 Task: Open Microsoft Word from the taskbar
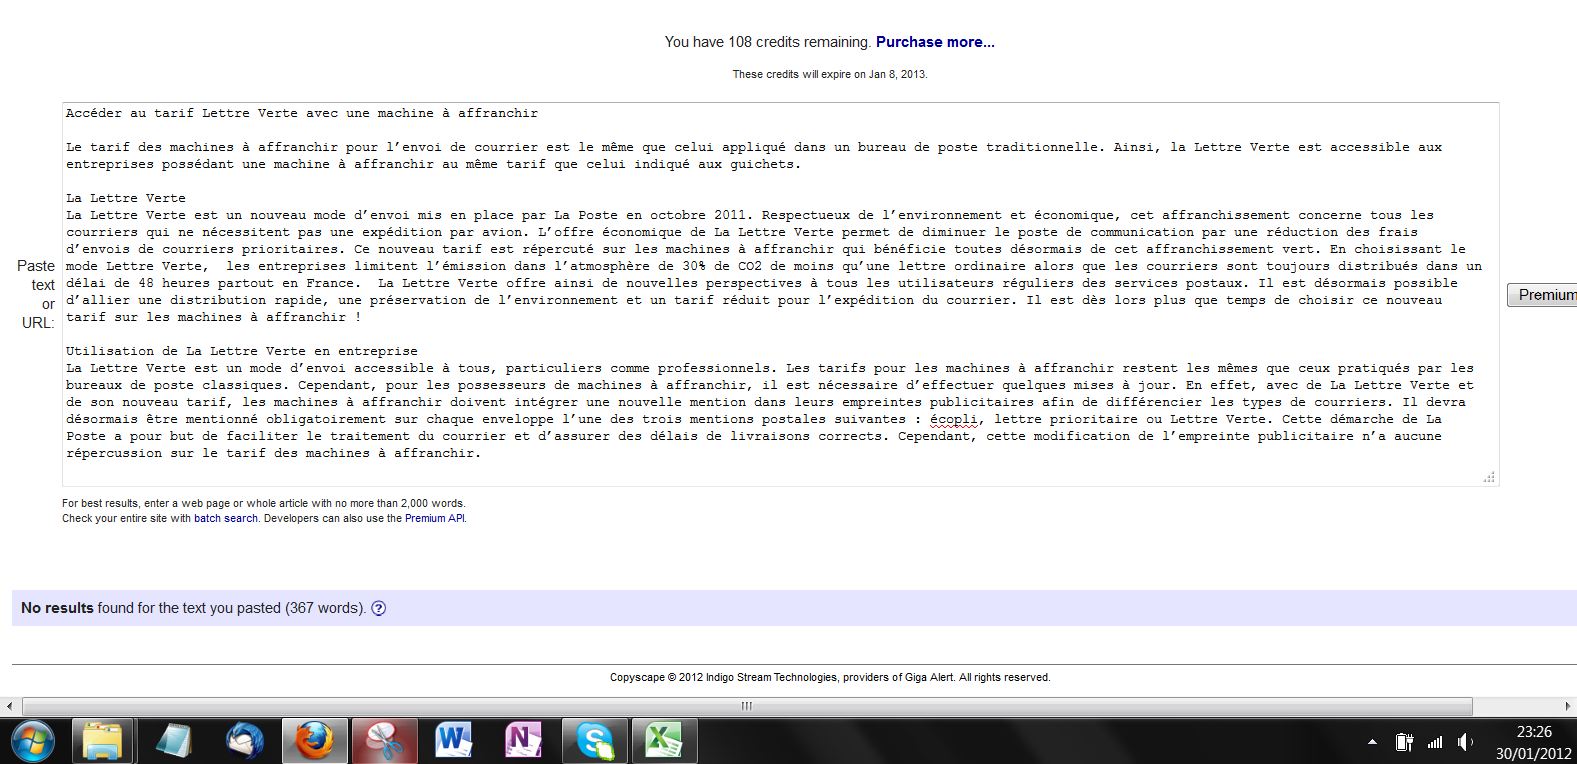[x=453, y=741]
